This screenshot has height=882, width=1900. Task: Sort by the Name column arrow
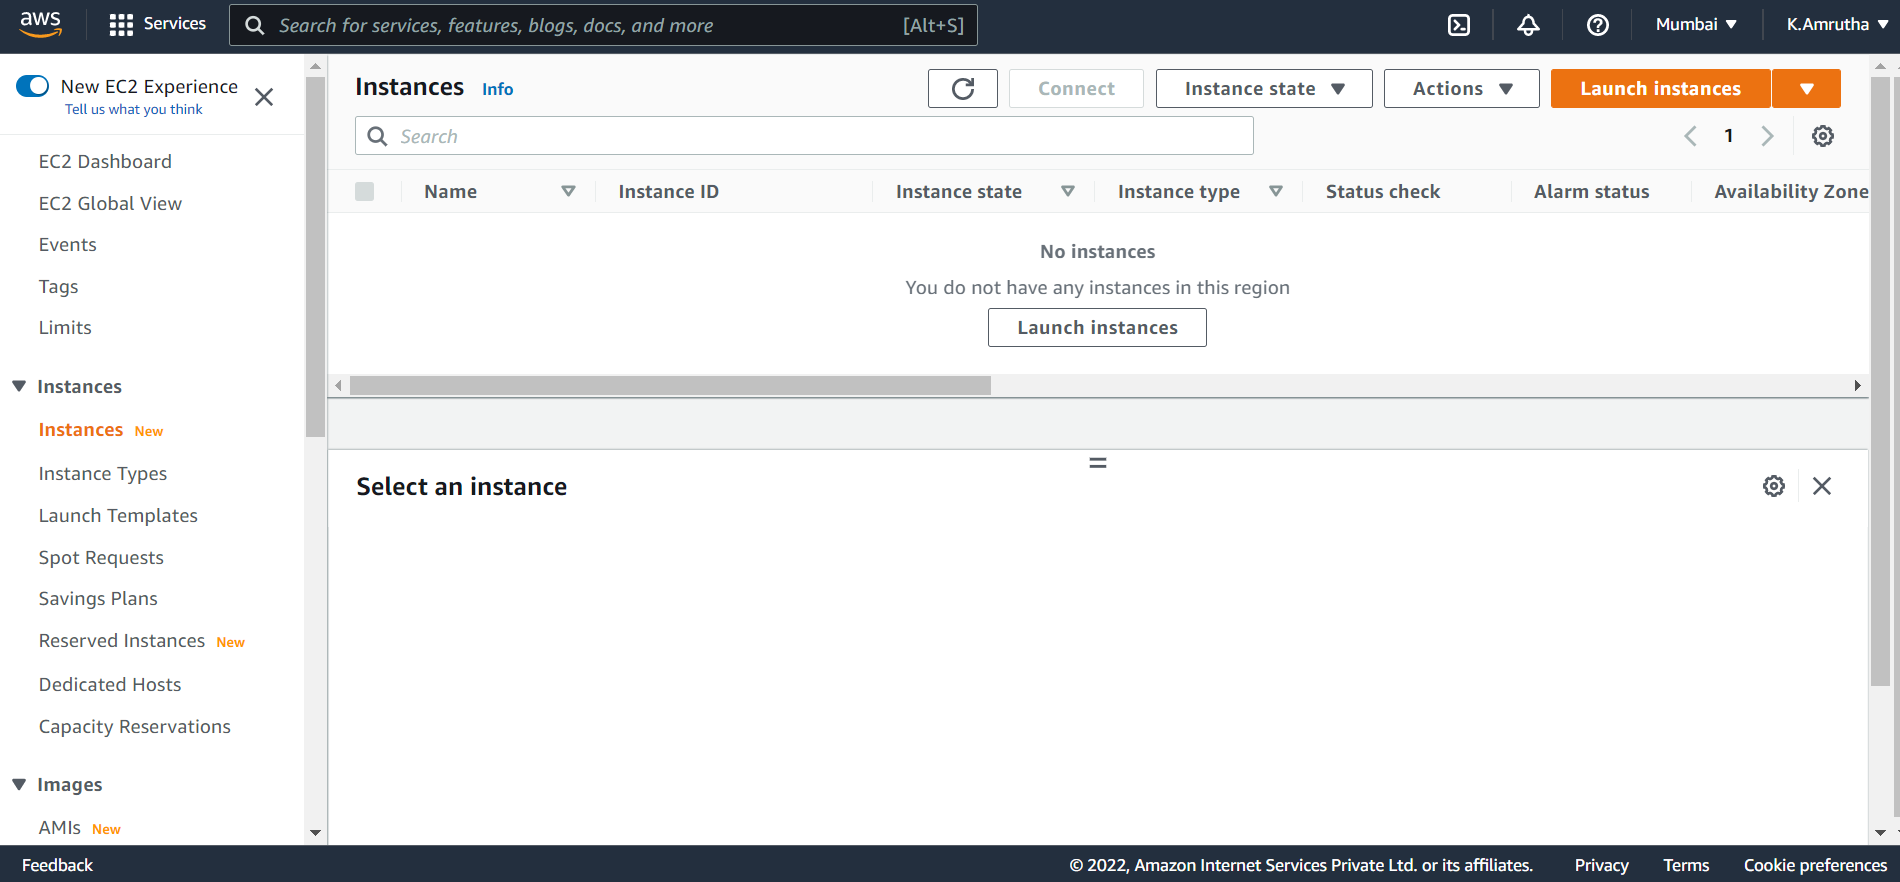click(x=568, y=191)
